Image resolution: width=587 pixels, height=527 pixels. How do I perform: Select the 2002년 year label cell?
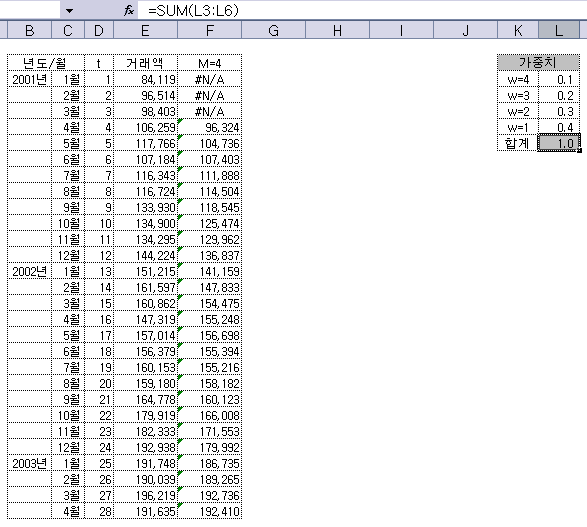[30, 271]
